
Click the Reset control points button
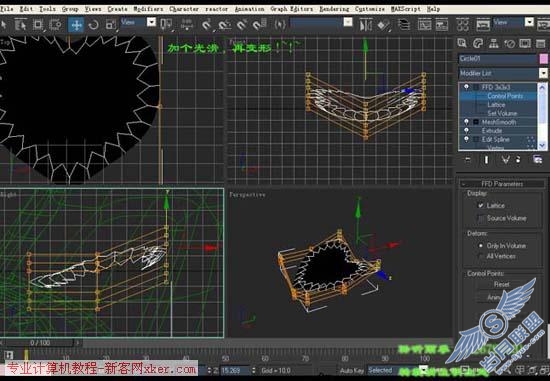[x=502, y=285]
